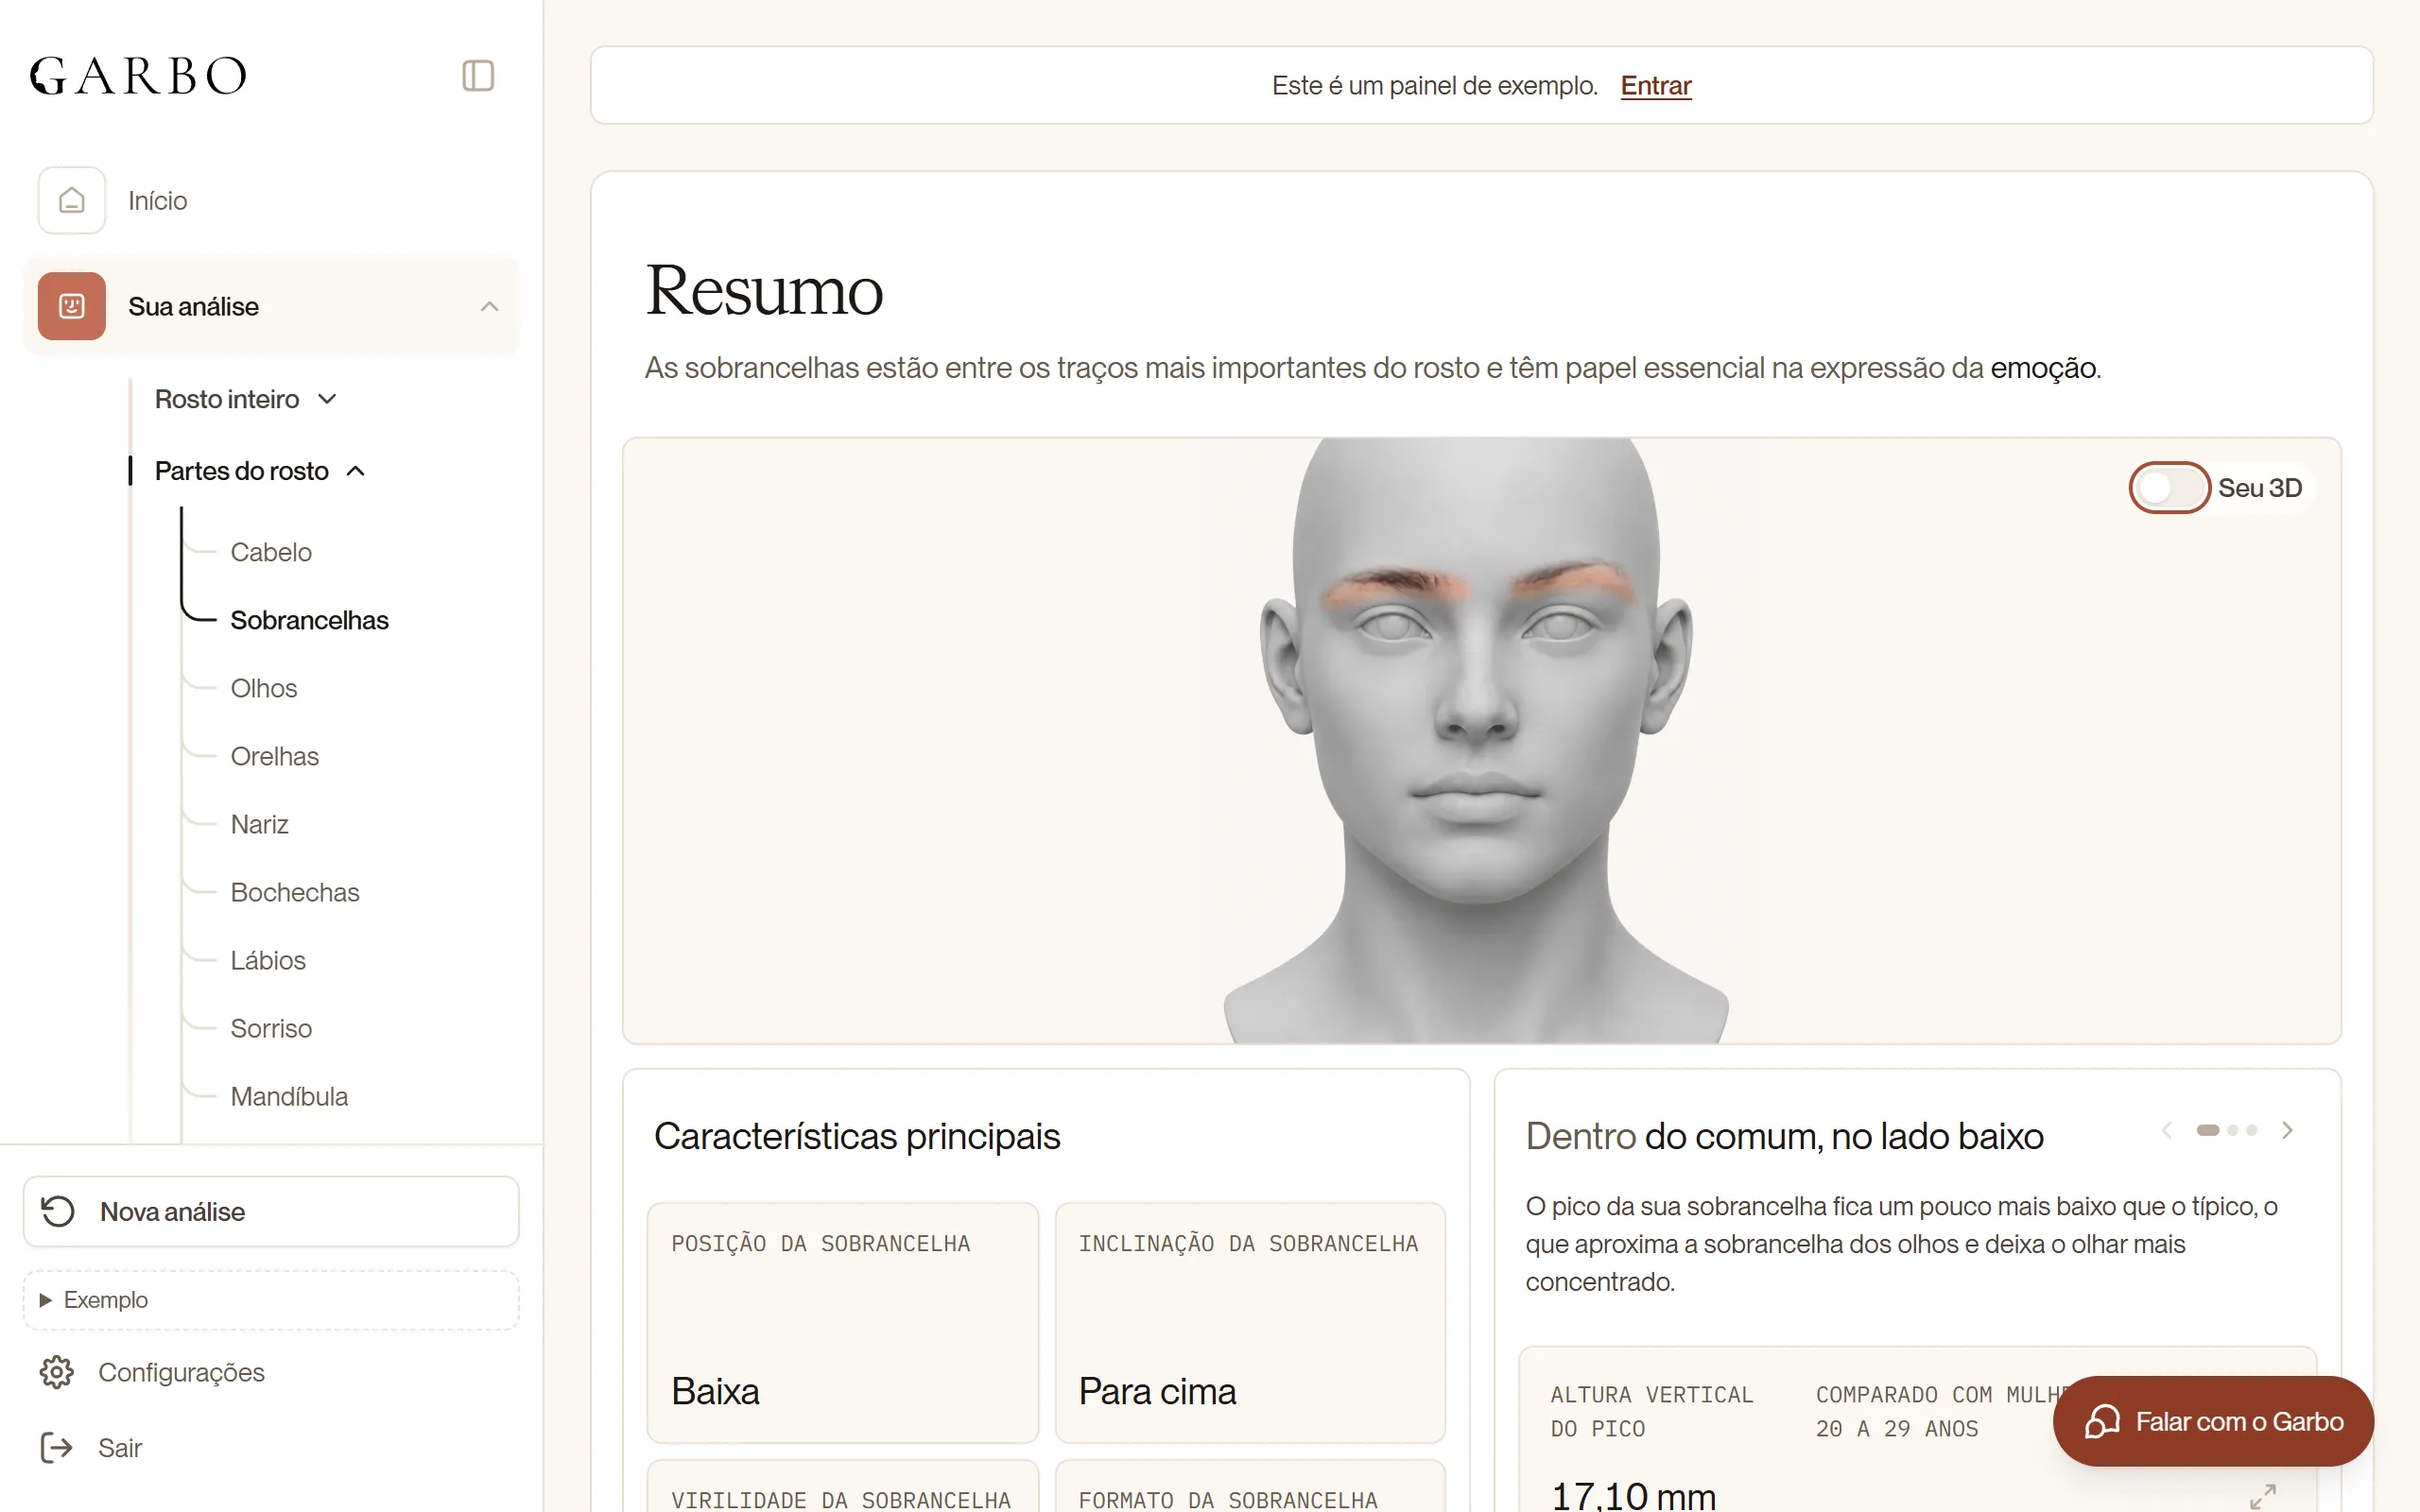Collapse the Partes do rosto submenu

click(260, 471)
